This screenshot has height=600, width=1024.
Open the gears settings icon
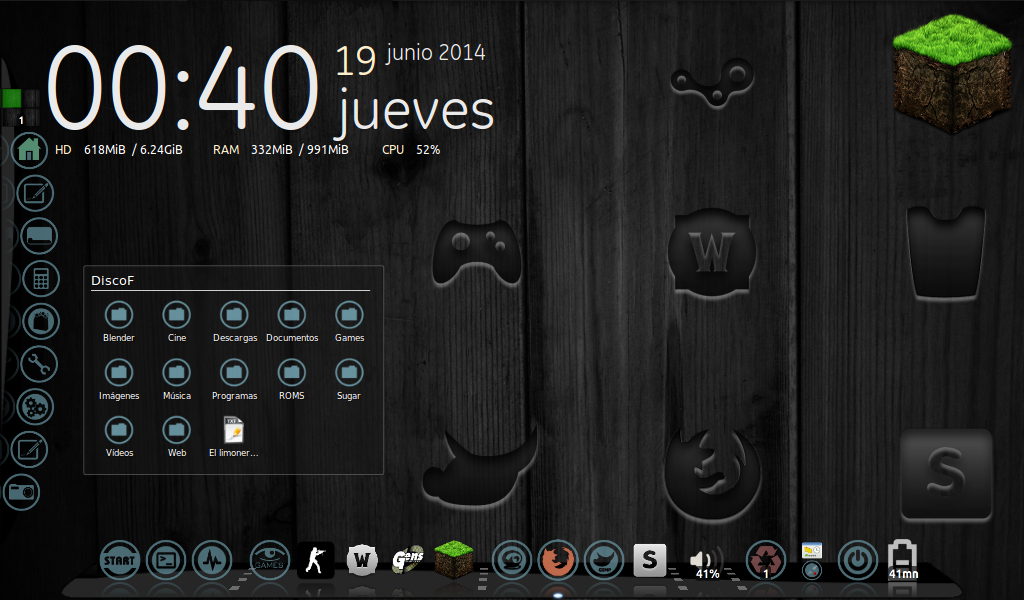pyautogui.click(x=35, y=407)
